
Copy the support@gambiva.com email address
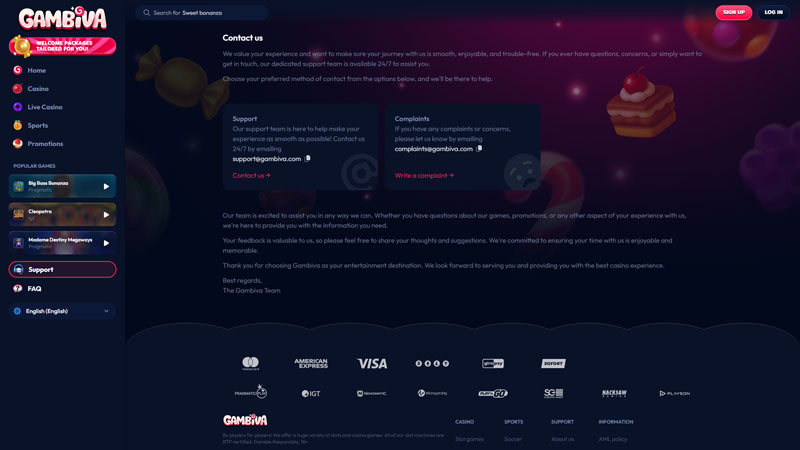pos(308,158)
